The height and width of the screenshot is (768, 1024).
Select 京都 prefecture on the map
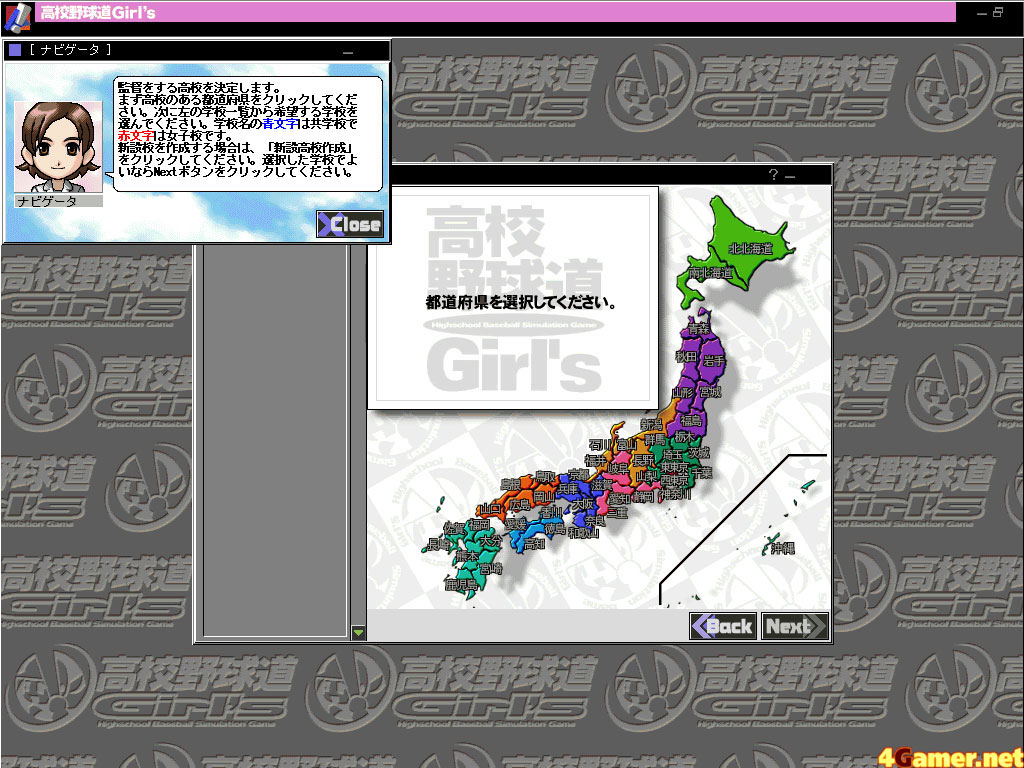pyautogui.click(x=579, y=474)
